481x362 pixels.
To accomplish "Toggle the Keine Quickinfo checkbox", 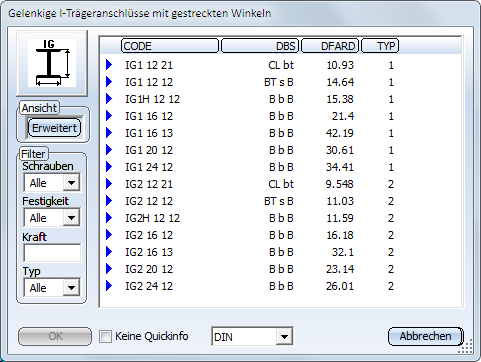I will tap(105, 336).
